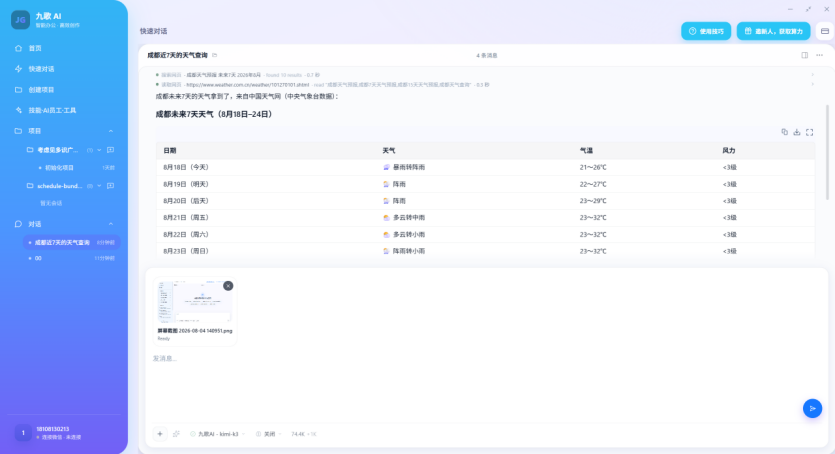Expand first project folder dropdown arrow
The height and width of the screenshot is (454, 835).
99,150
